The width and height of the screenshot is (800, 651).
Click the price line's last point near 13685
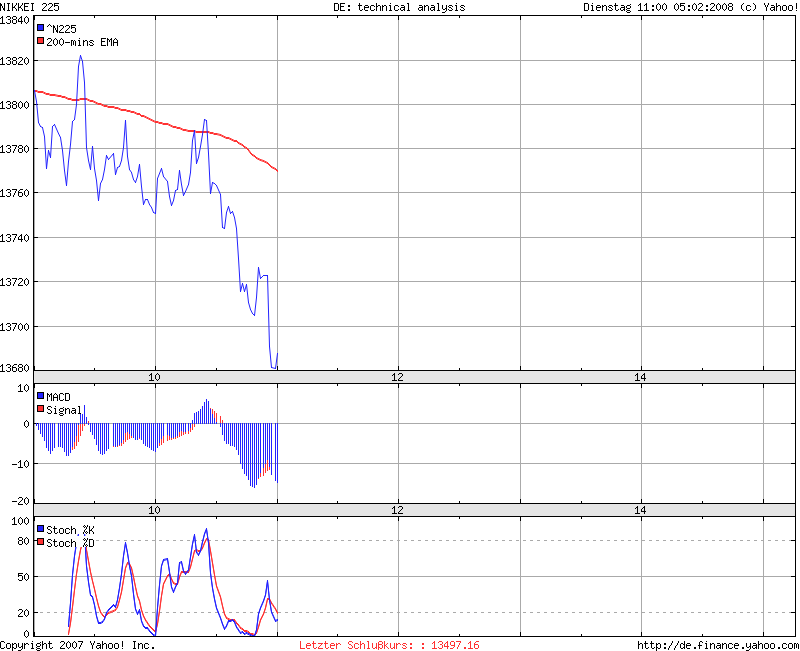tap(277, 354)
